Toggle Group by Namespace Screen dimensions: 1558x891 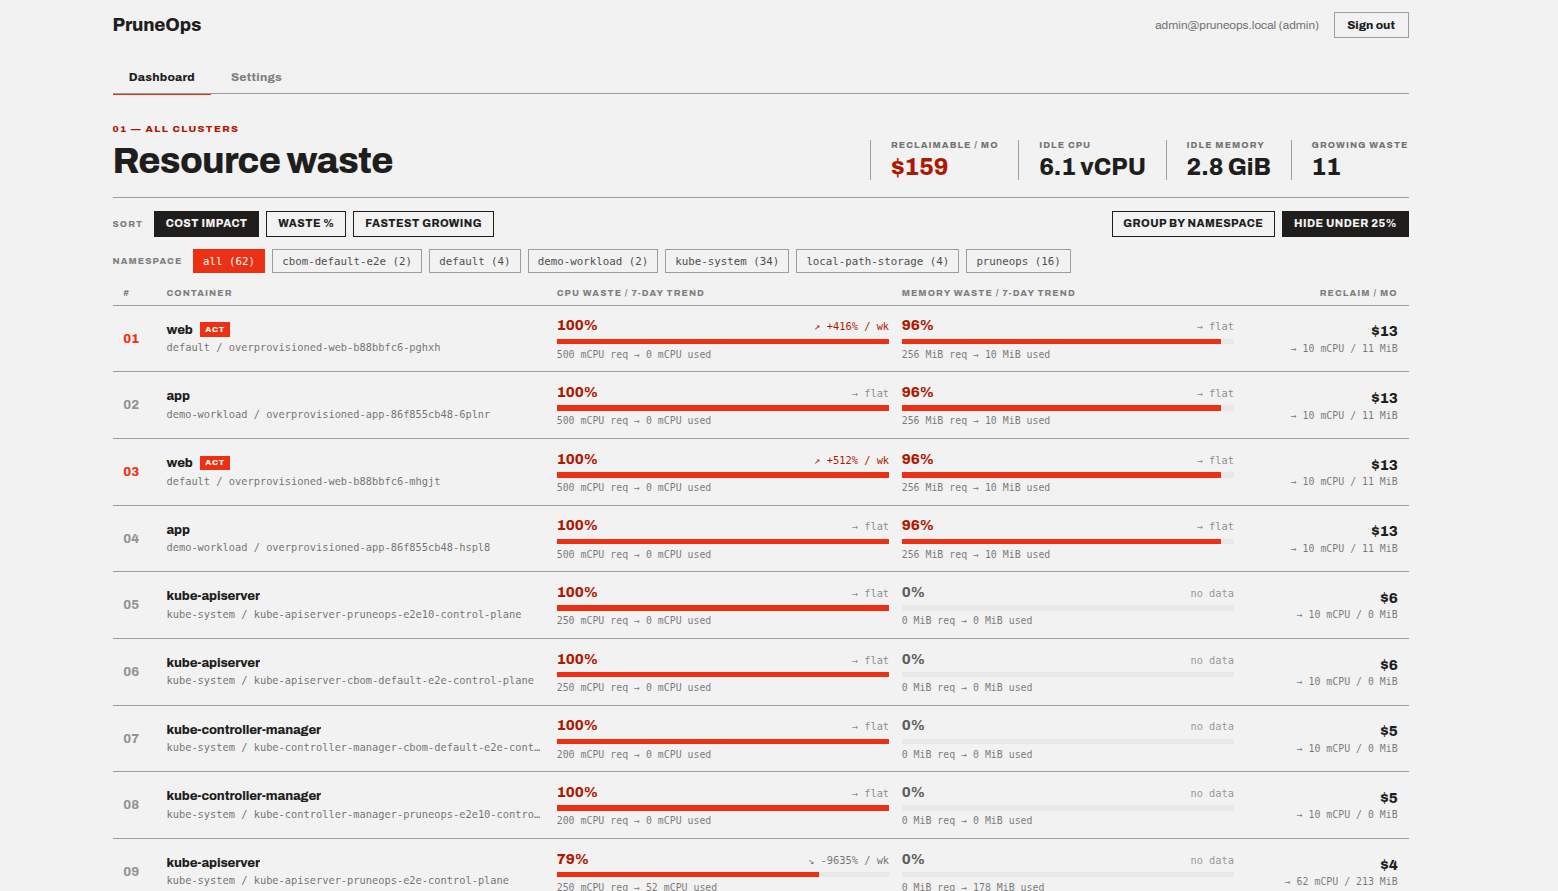(x=1193, y=223)
